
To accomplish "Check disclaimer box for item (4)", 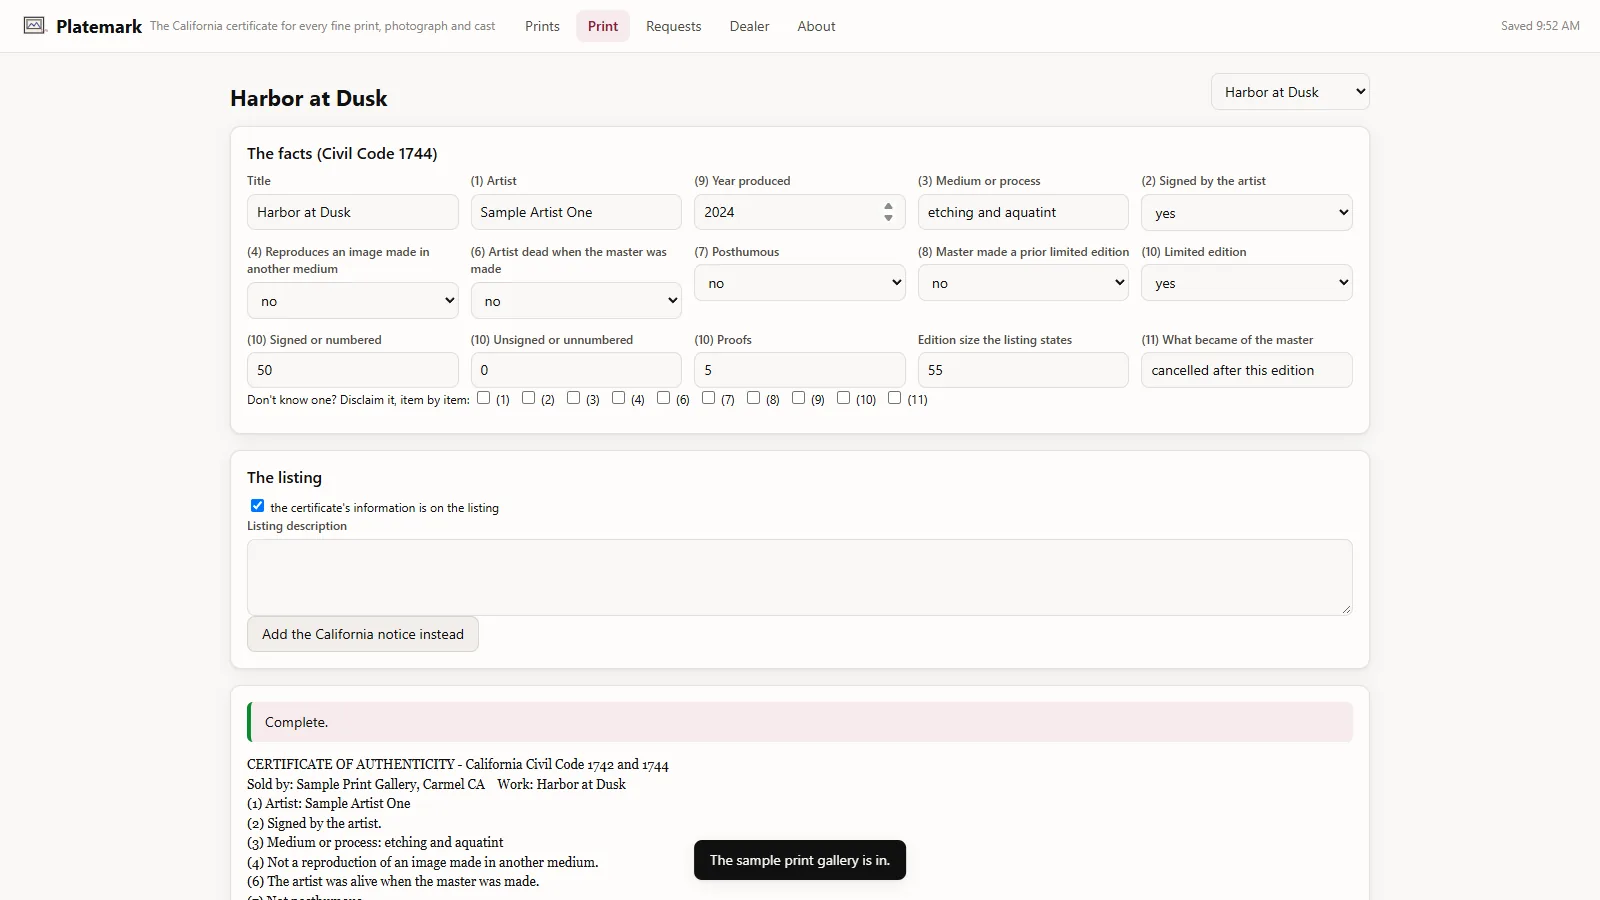I will coord(619,398).
